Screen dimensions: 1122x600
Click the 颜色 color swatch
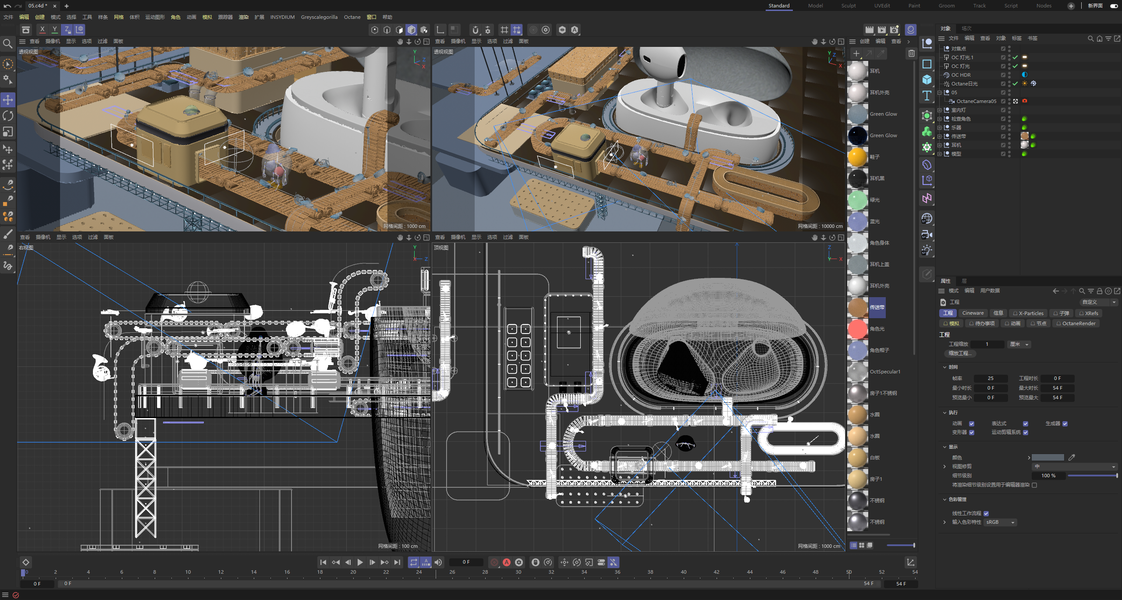coord(1048,458)
